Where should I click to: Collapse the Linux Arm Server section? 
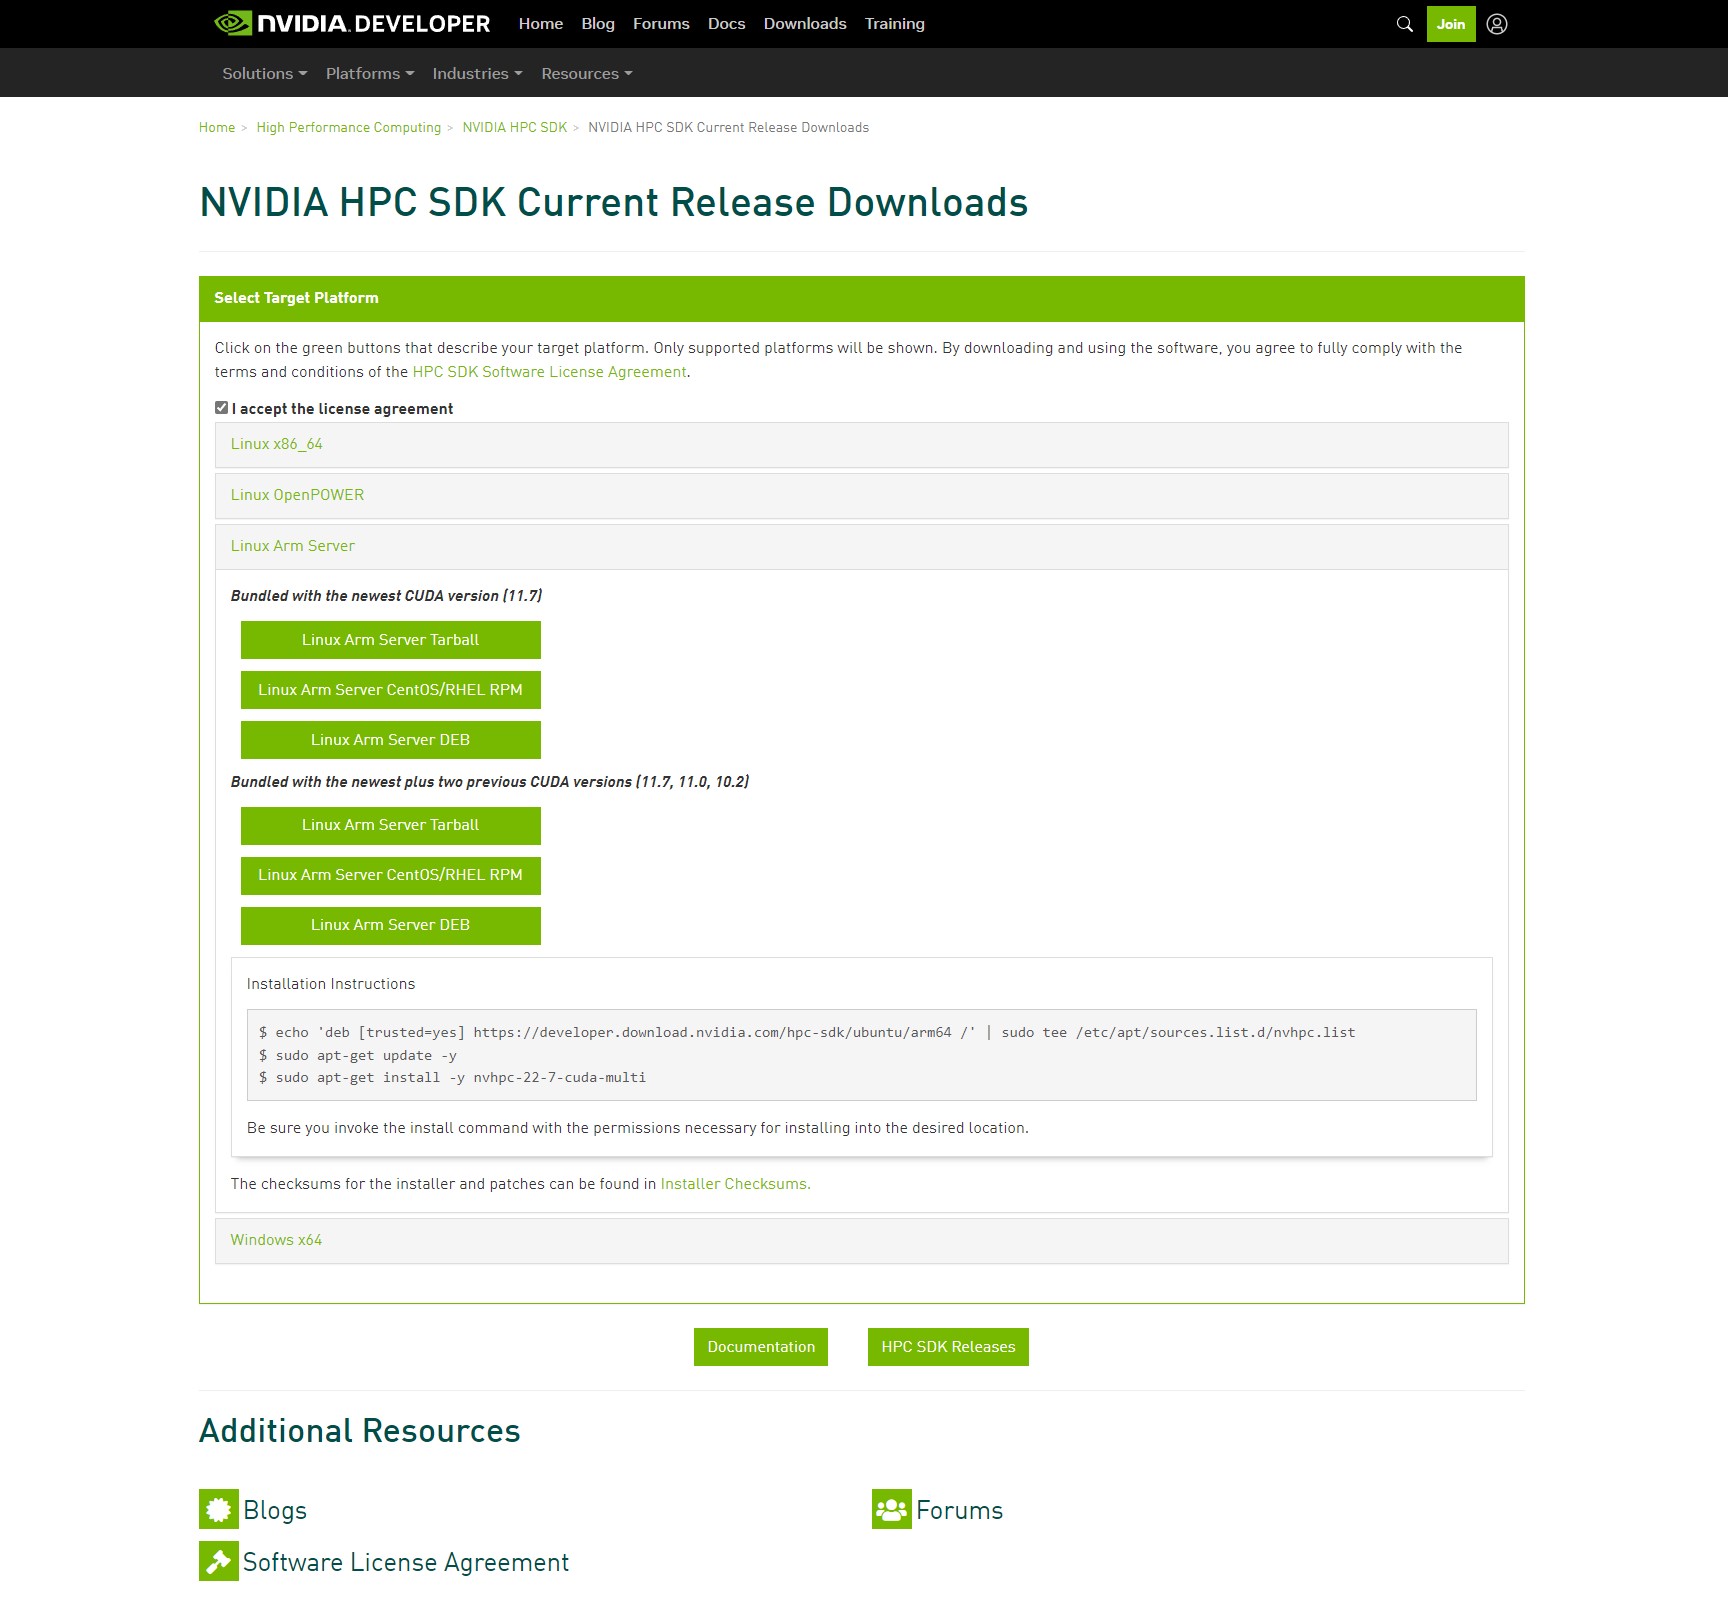point(861,547)
